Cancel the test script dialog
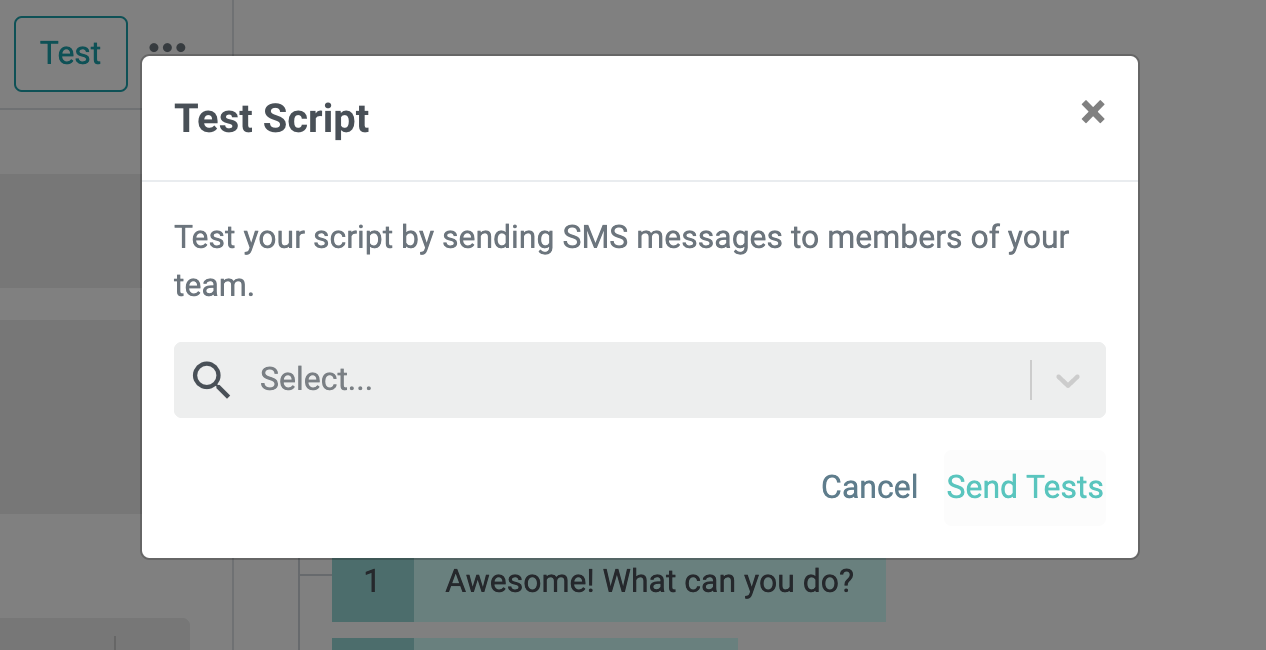Viewport: 1266px width, 650px height. pos(869,487)
